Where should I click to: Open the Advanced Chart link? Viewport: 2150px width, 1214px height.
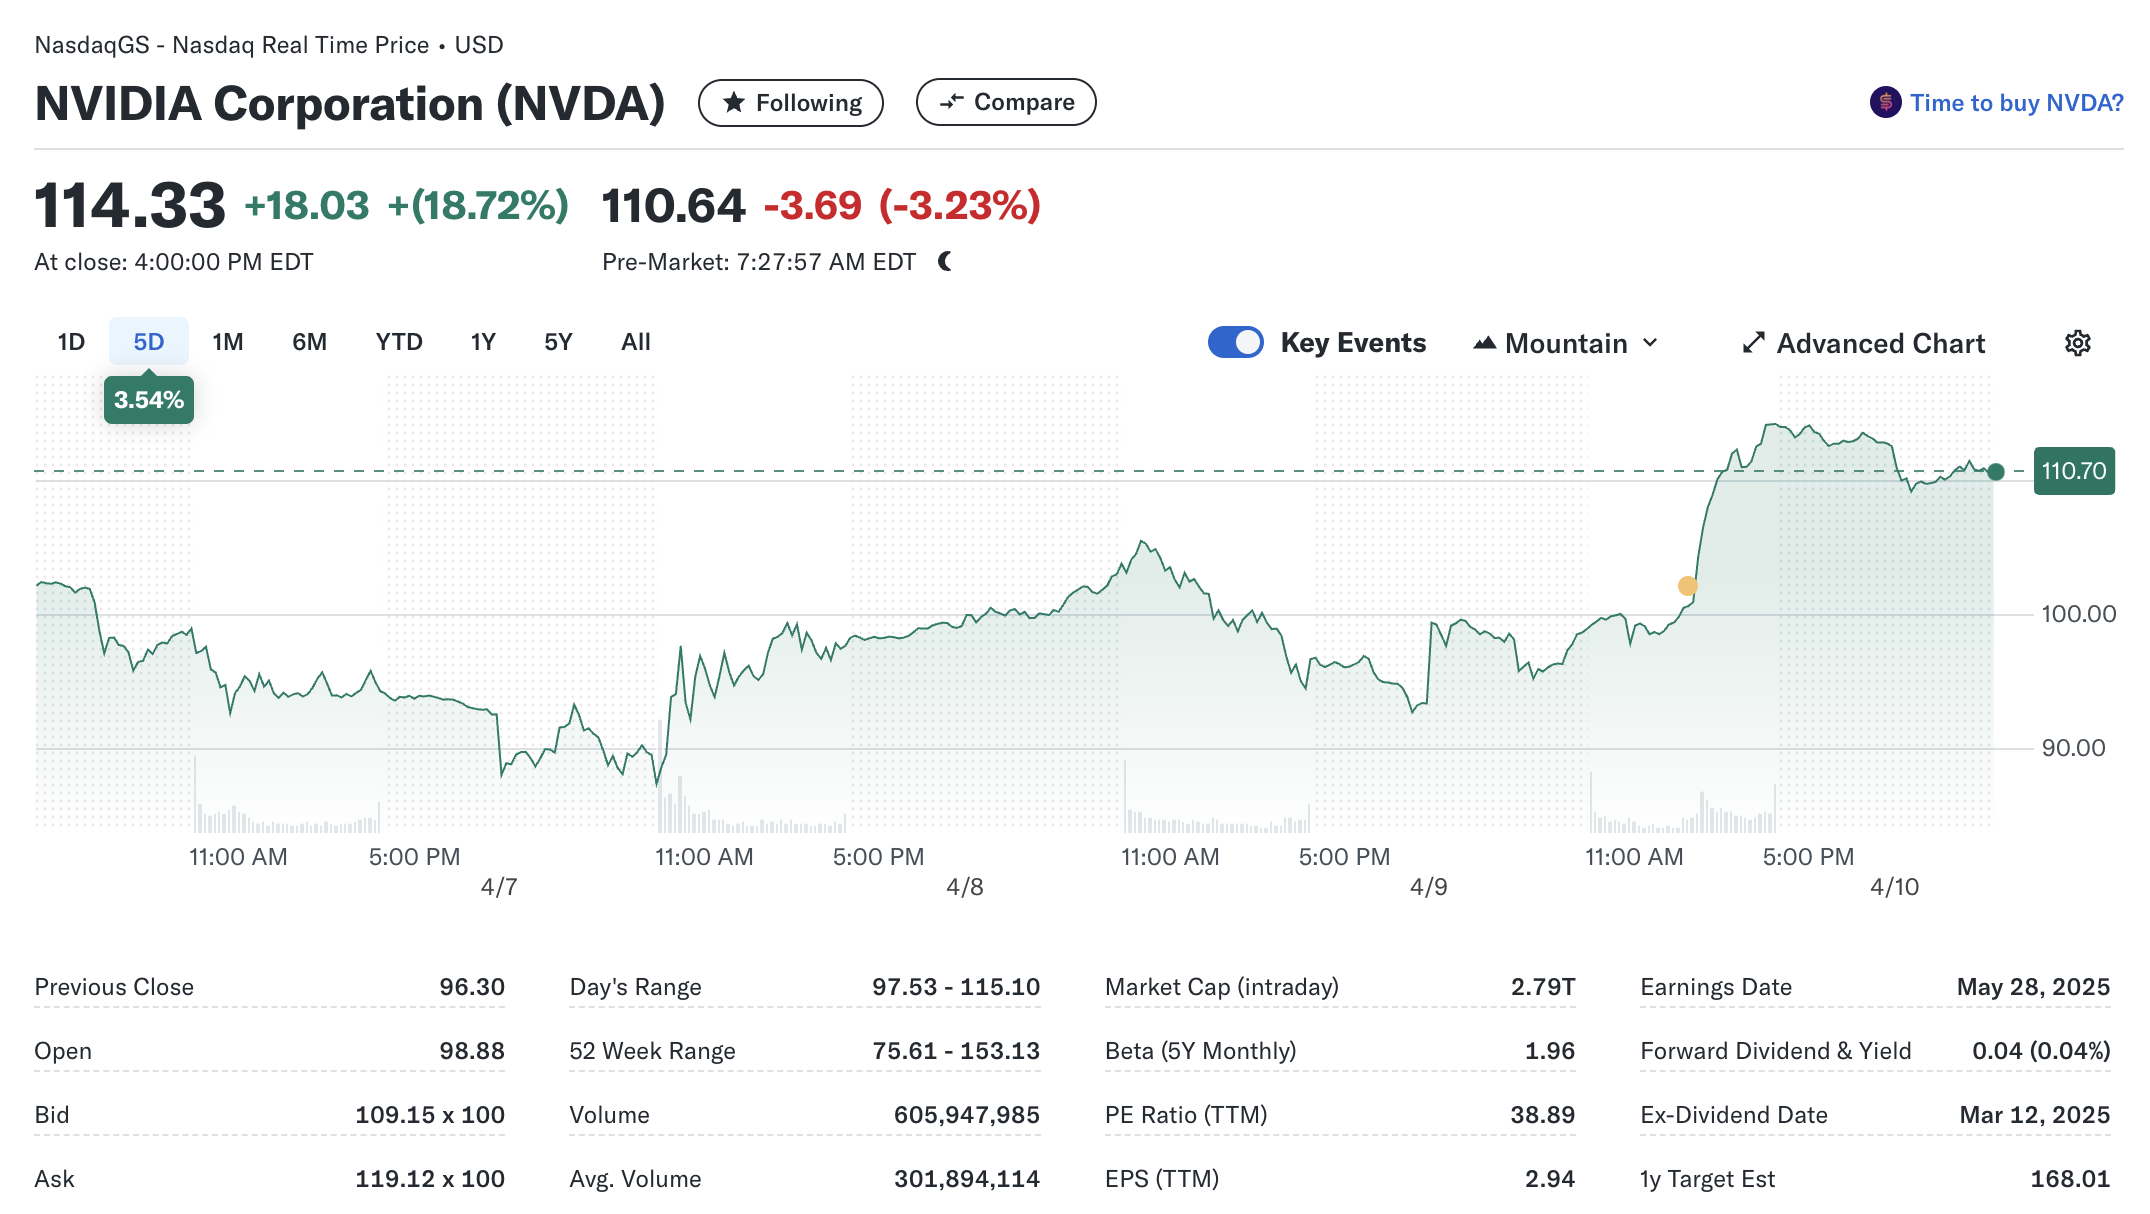tap(1880, 343)
